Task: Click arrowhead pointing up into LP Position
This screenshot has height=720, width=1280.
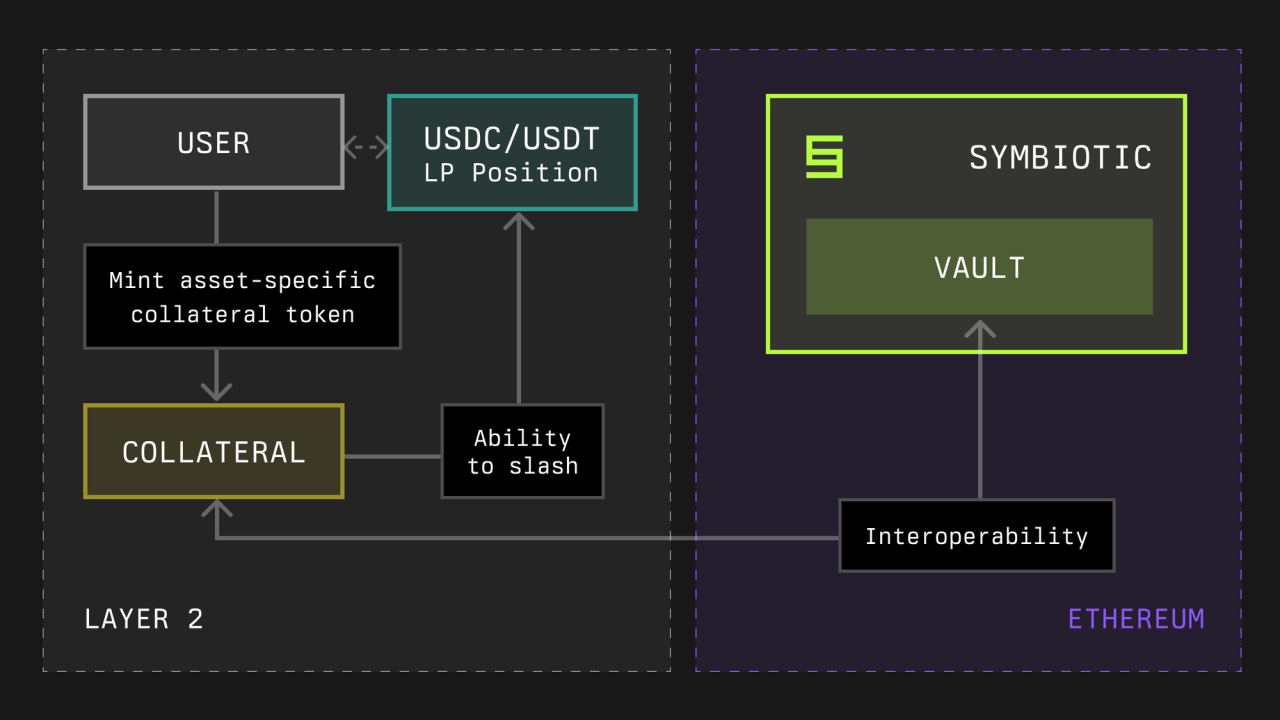Action: tap(518, 222)
